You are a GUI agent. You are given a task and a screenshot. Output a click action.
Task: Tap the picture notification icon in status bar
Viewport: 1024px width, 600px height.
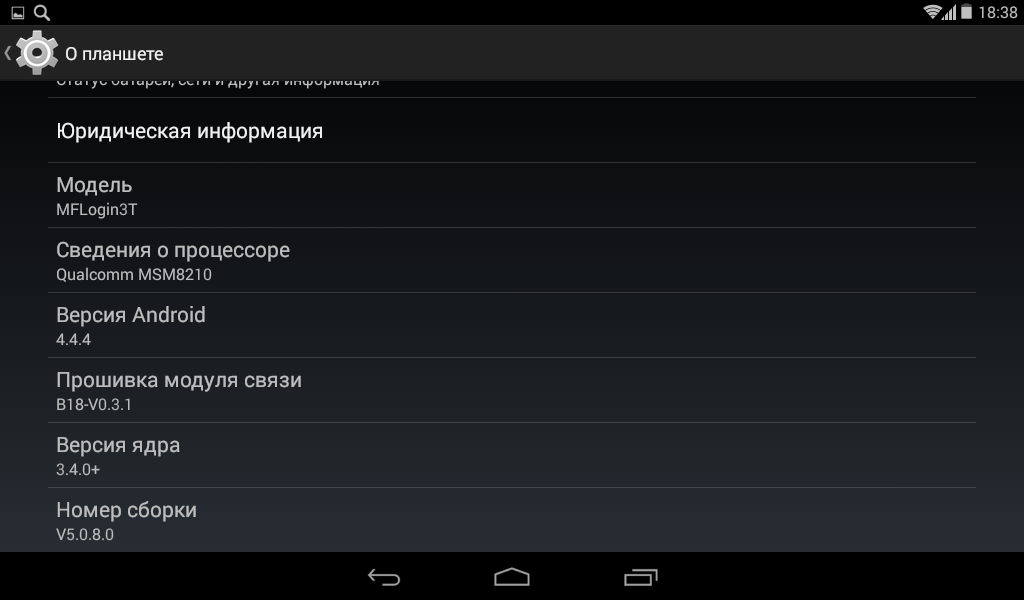click(18, 12)
